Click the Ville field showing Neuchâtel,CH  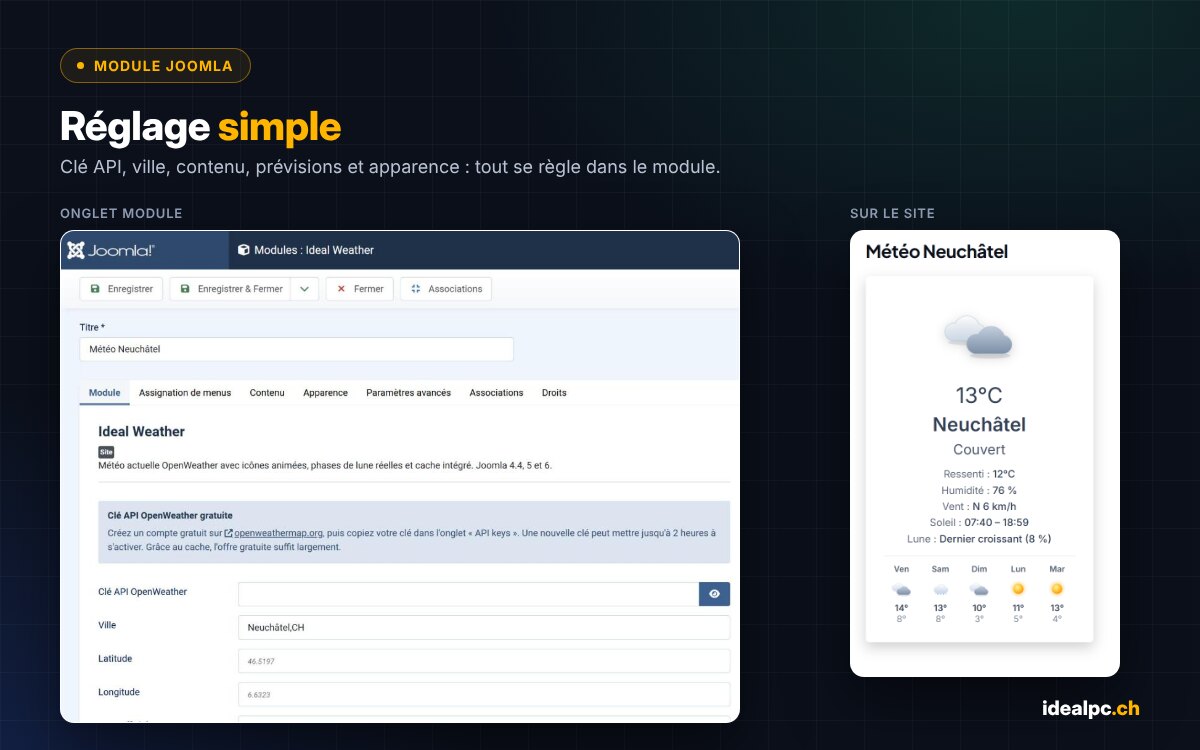484,627
